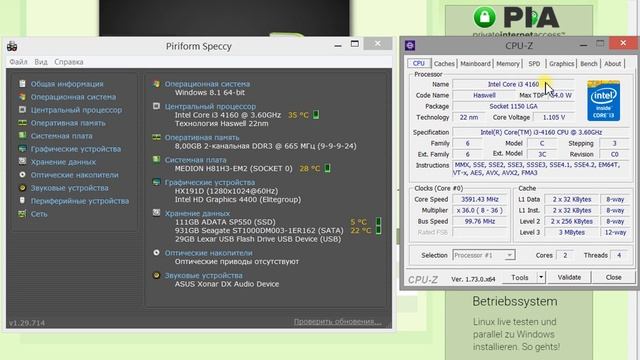
Task: Click the Звуковые устройства sidebar icon
Action: coord(22,188)
